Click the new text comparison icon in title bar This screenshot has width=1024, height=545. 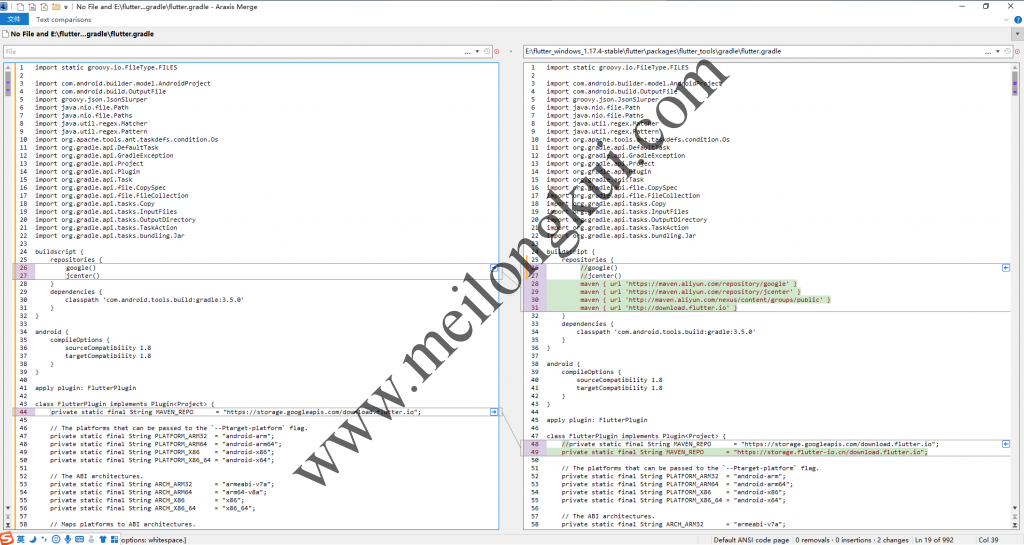point(20,6)
